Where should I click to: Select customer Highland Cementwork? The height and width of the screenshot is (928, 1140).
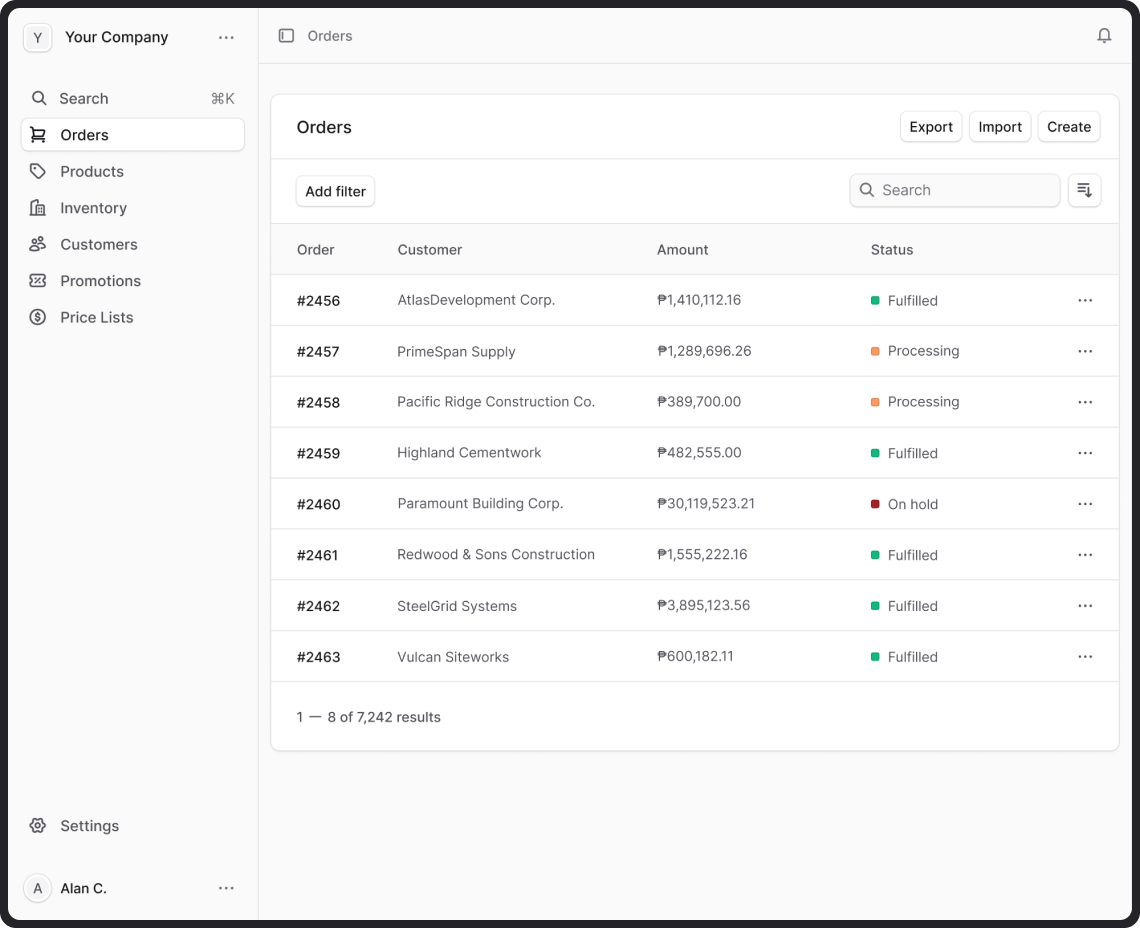pos(469,452)
